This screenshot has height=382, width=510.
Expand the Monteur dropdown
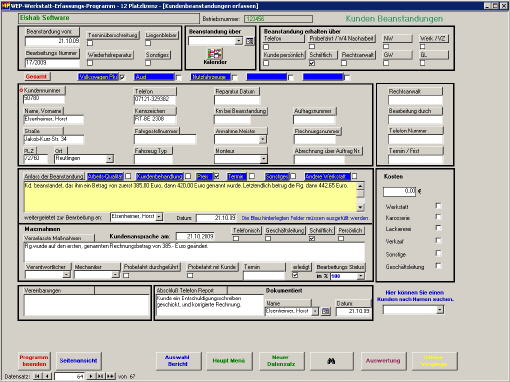tap(263, 159)
